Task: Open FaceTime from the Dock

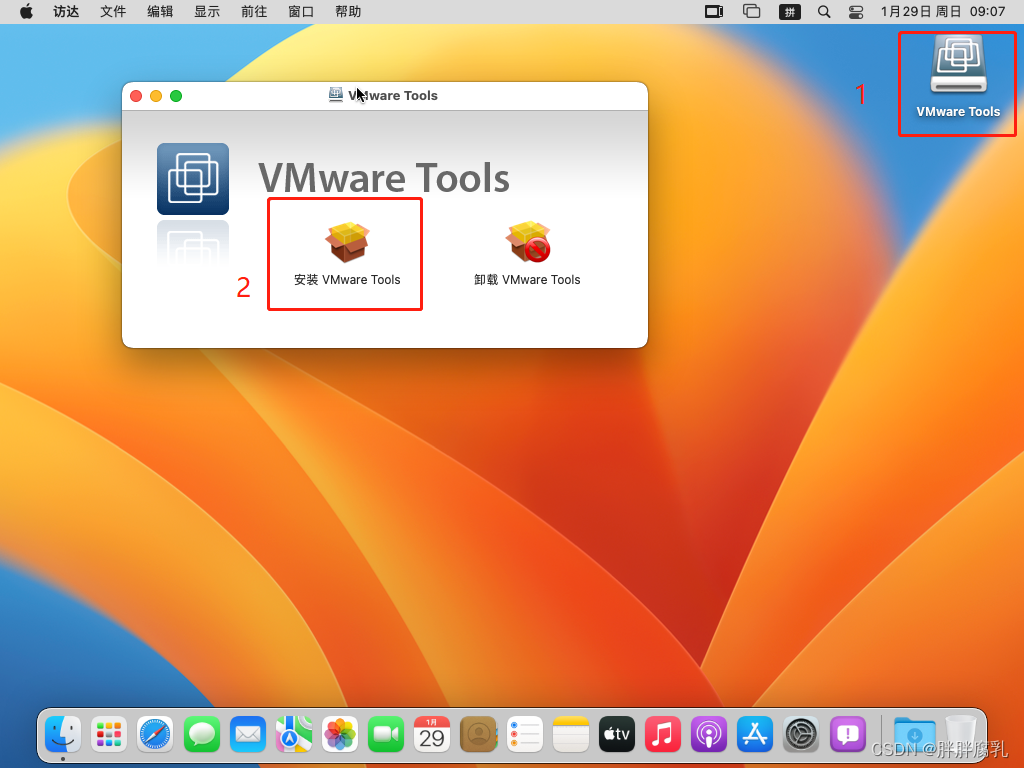Action: 386,735
